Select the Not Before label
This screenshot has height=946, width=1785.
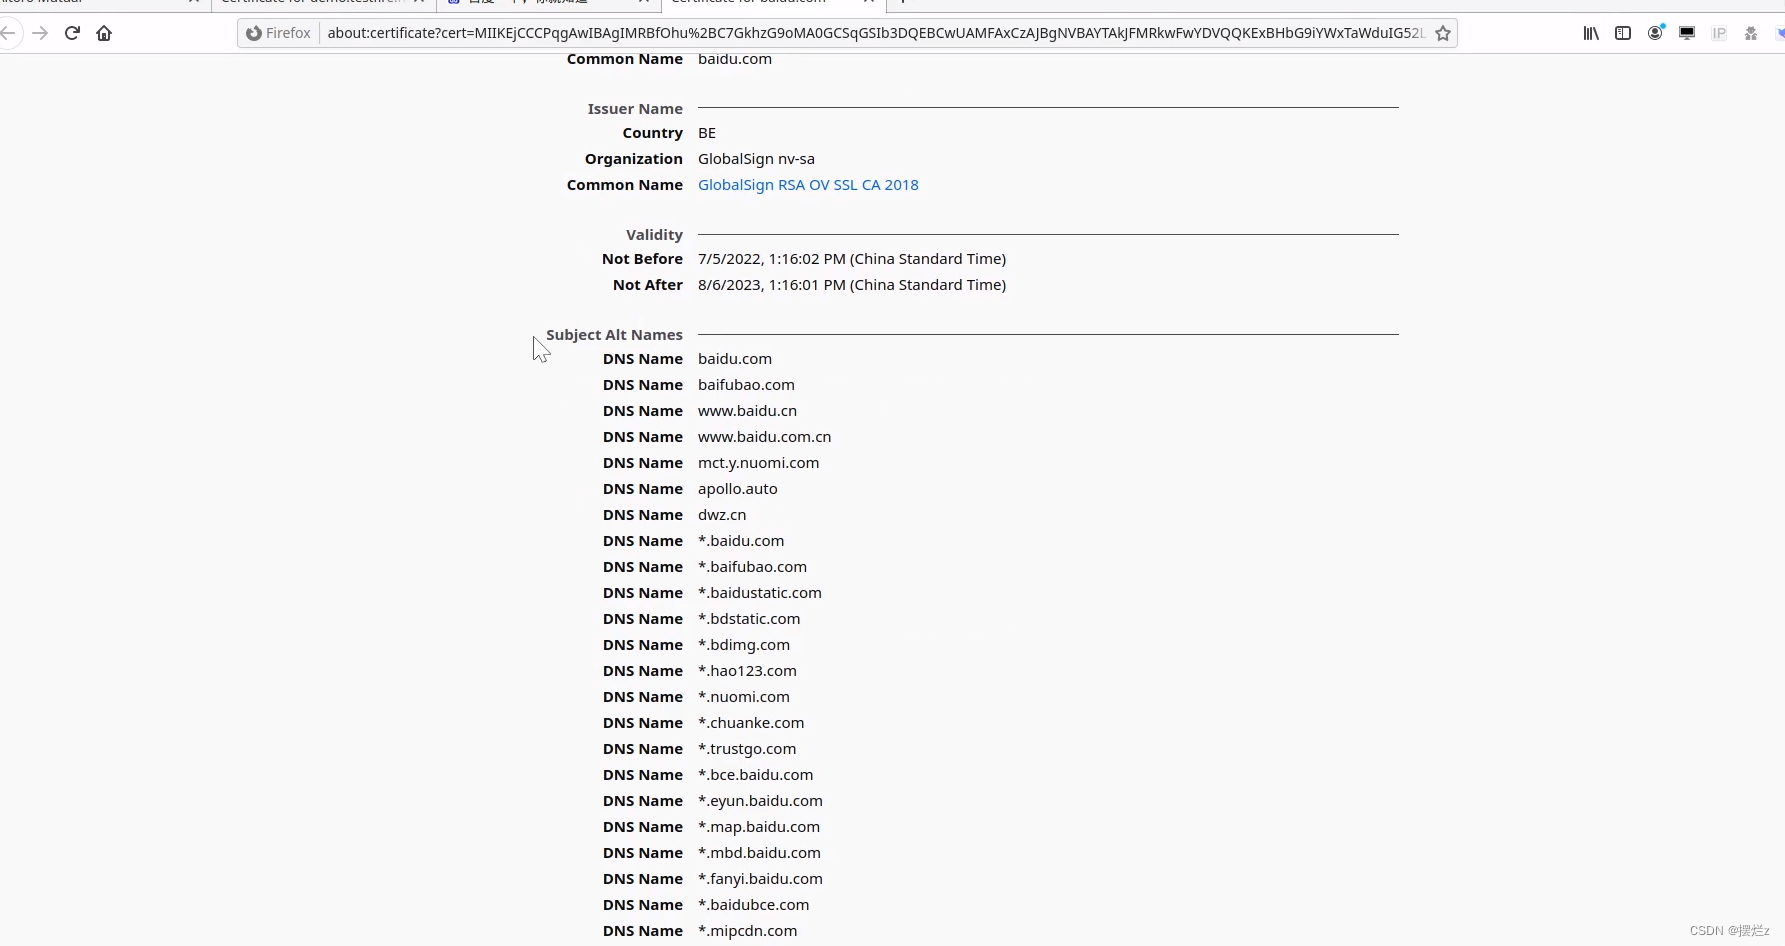click(642, 259)
